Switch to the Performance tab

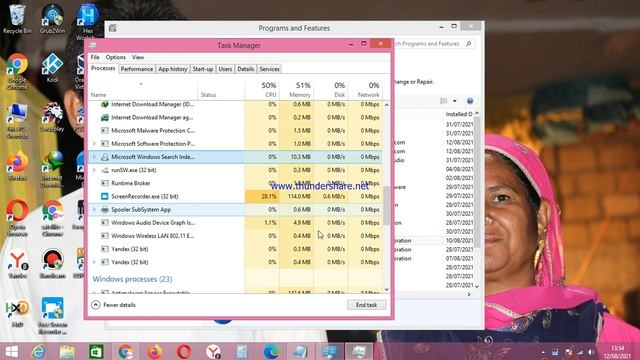pyautogui.click(x=137, y=69)
